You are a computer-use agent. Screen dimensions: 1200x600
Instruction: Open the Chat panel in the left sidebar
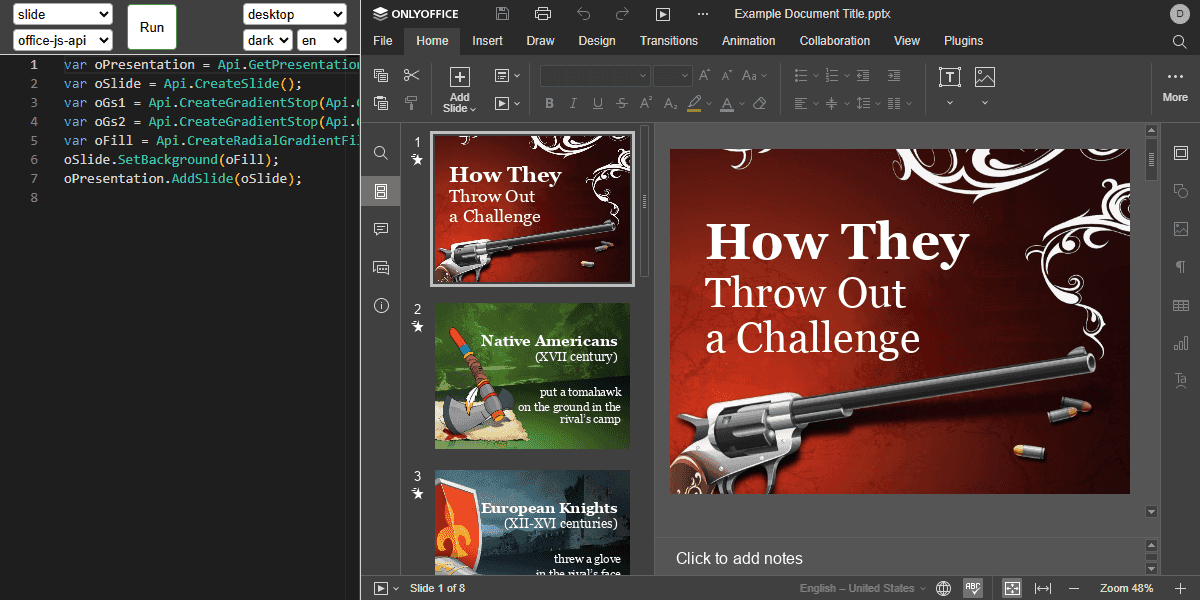381,267
